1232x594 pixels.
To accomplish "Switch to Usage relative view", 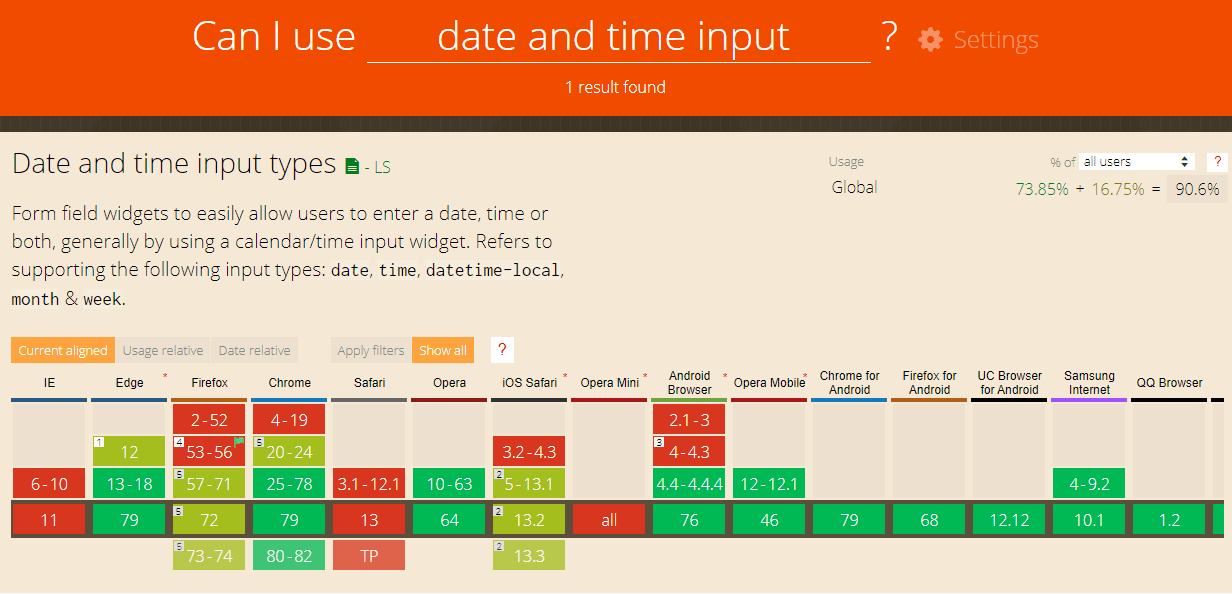I will (163, 350).
